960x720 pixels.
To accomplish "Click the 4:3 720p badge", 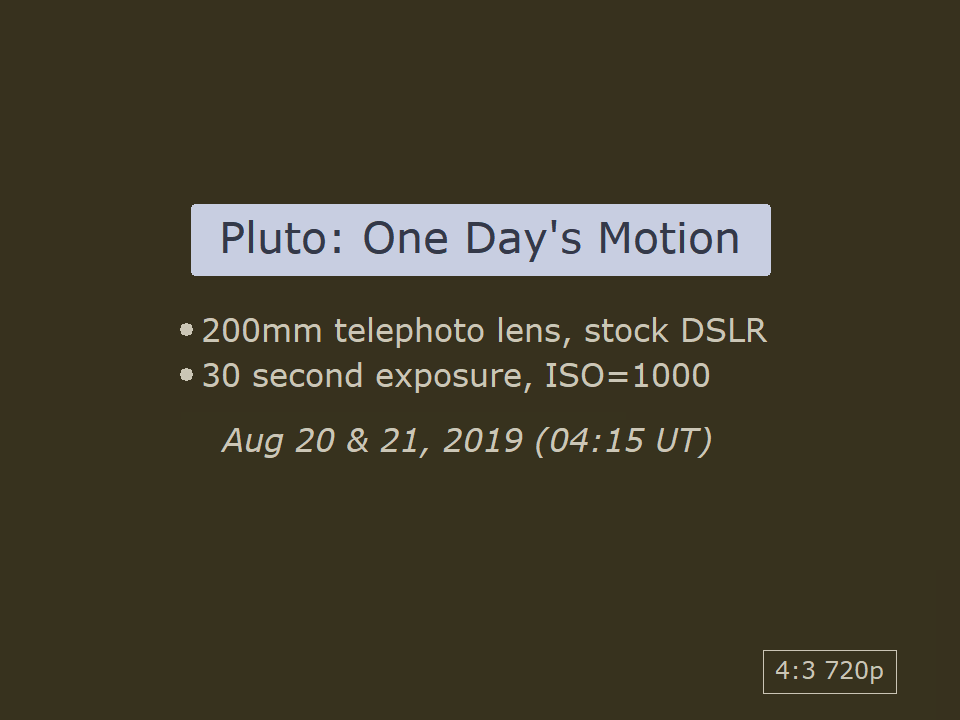I will click(x=829, y=671).
